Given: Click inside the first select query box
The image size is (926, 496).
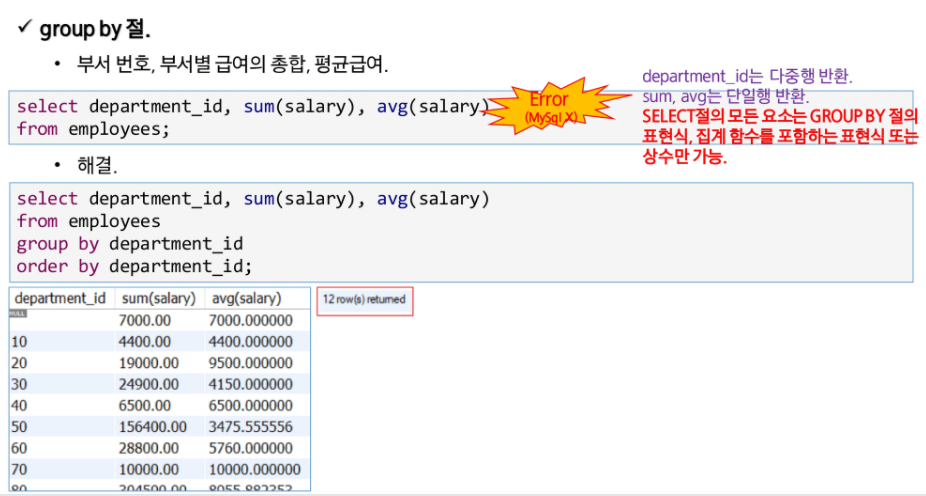Looking at the screenshot, I should pyautogui.click(x=461, y=118).
